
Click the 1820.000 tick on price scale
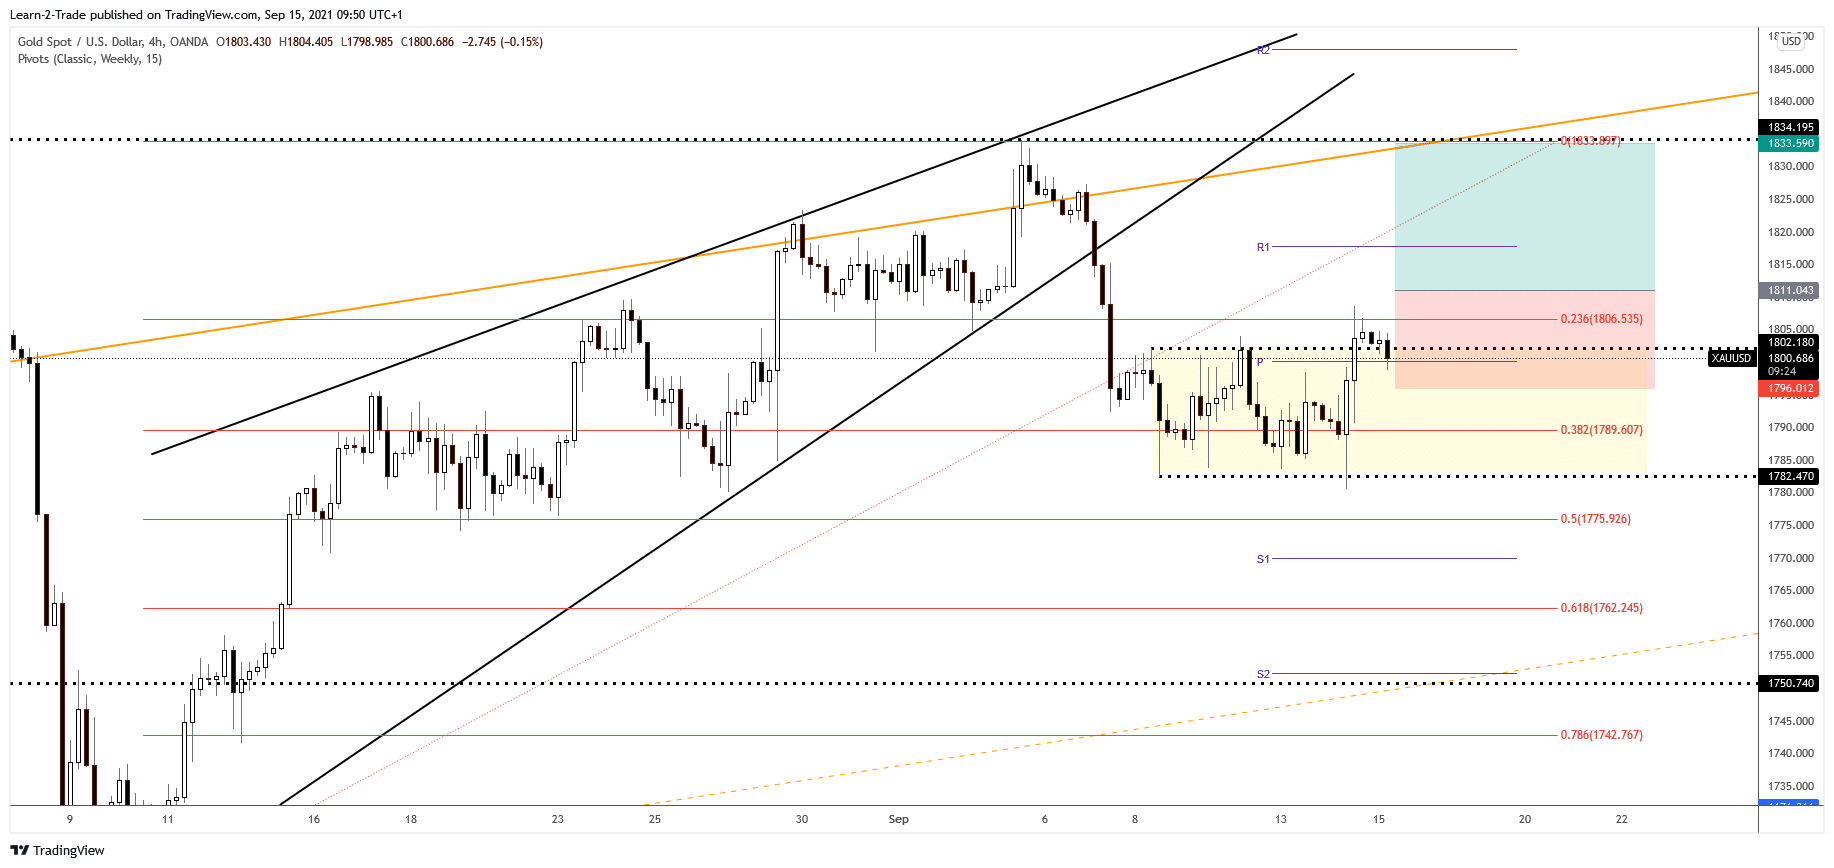1790,232
